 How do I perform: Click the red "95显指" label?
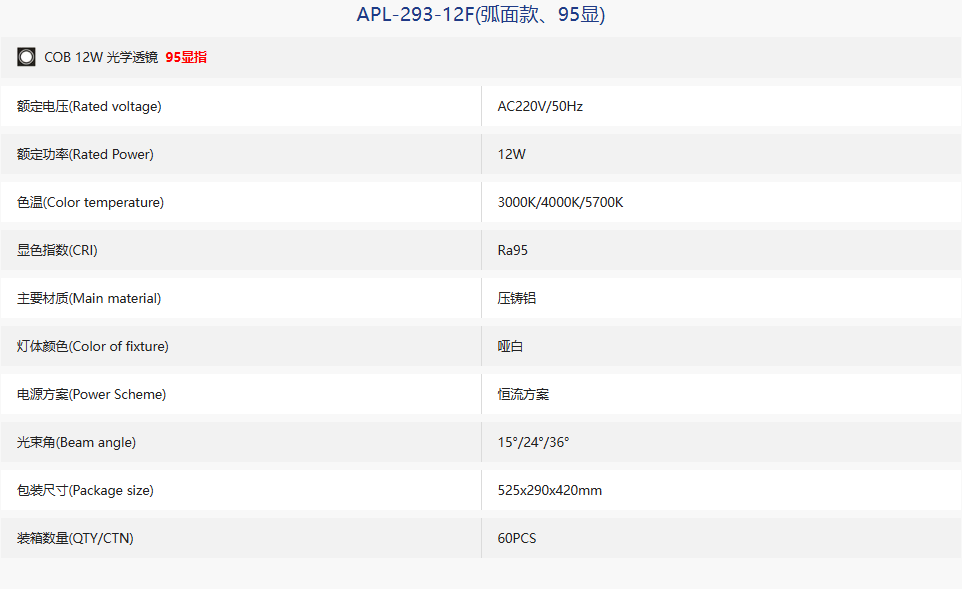[186, 57]
